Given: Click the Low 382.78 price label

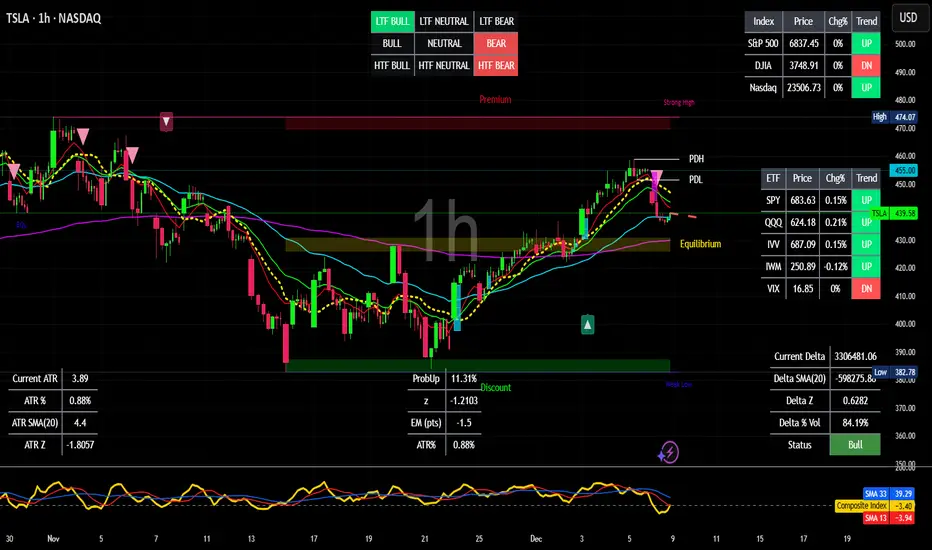Looking at the screenshot, I should (x=895, y=372).
